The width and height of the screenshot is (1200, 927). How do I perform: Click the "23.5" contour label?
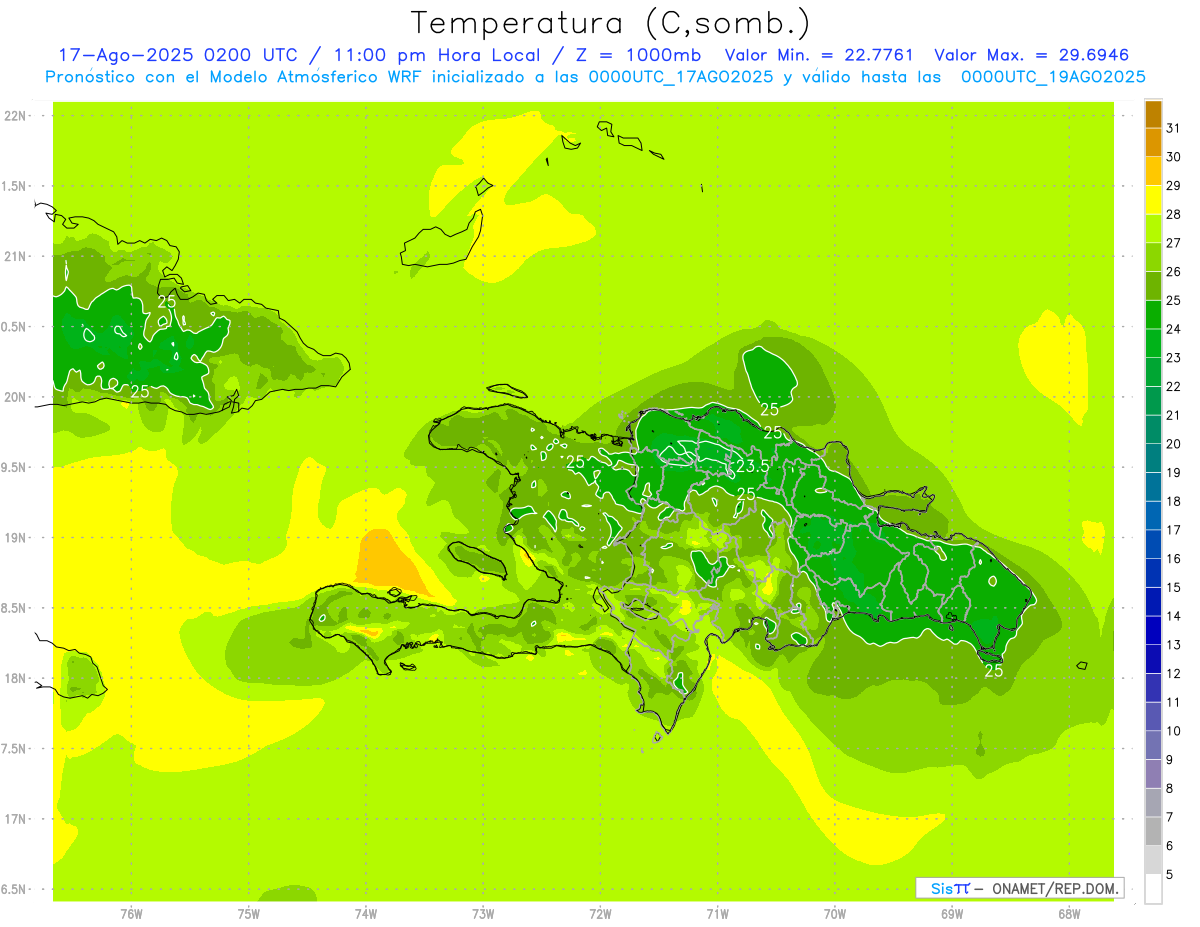coord(752,467)
